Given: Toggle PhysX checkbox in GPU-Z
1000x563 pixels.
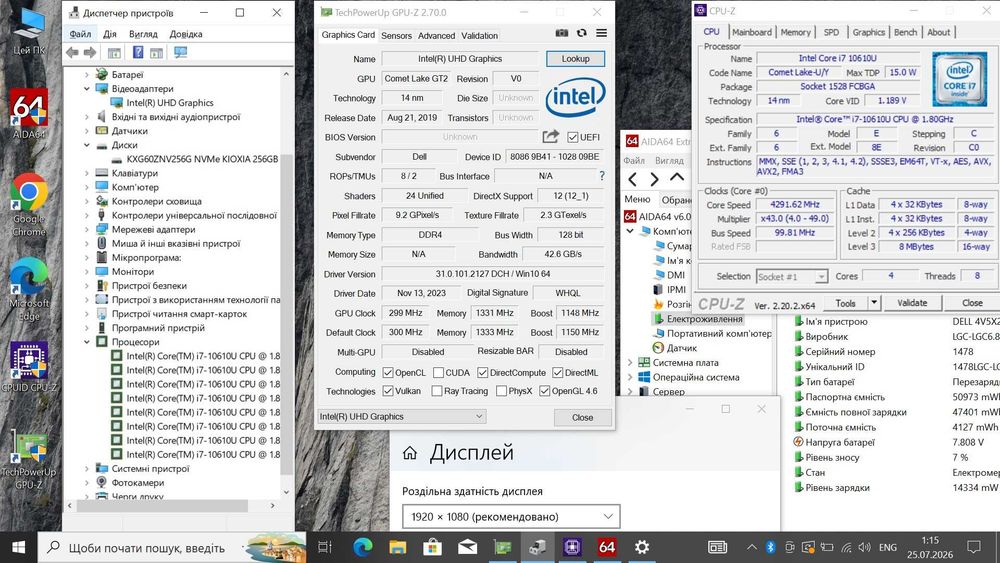Looking at the screenshot, I should (x=501, y=391).
